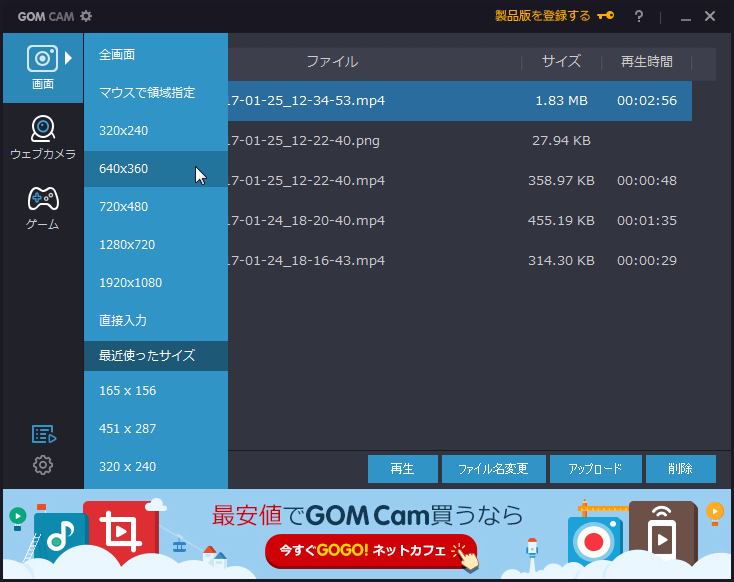
Task: Click the 再生 play button
Action: pos(403,469)
